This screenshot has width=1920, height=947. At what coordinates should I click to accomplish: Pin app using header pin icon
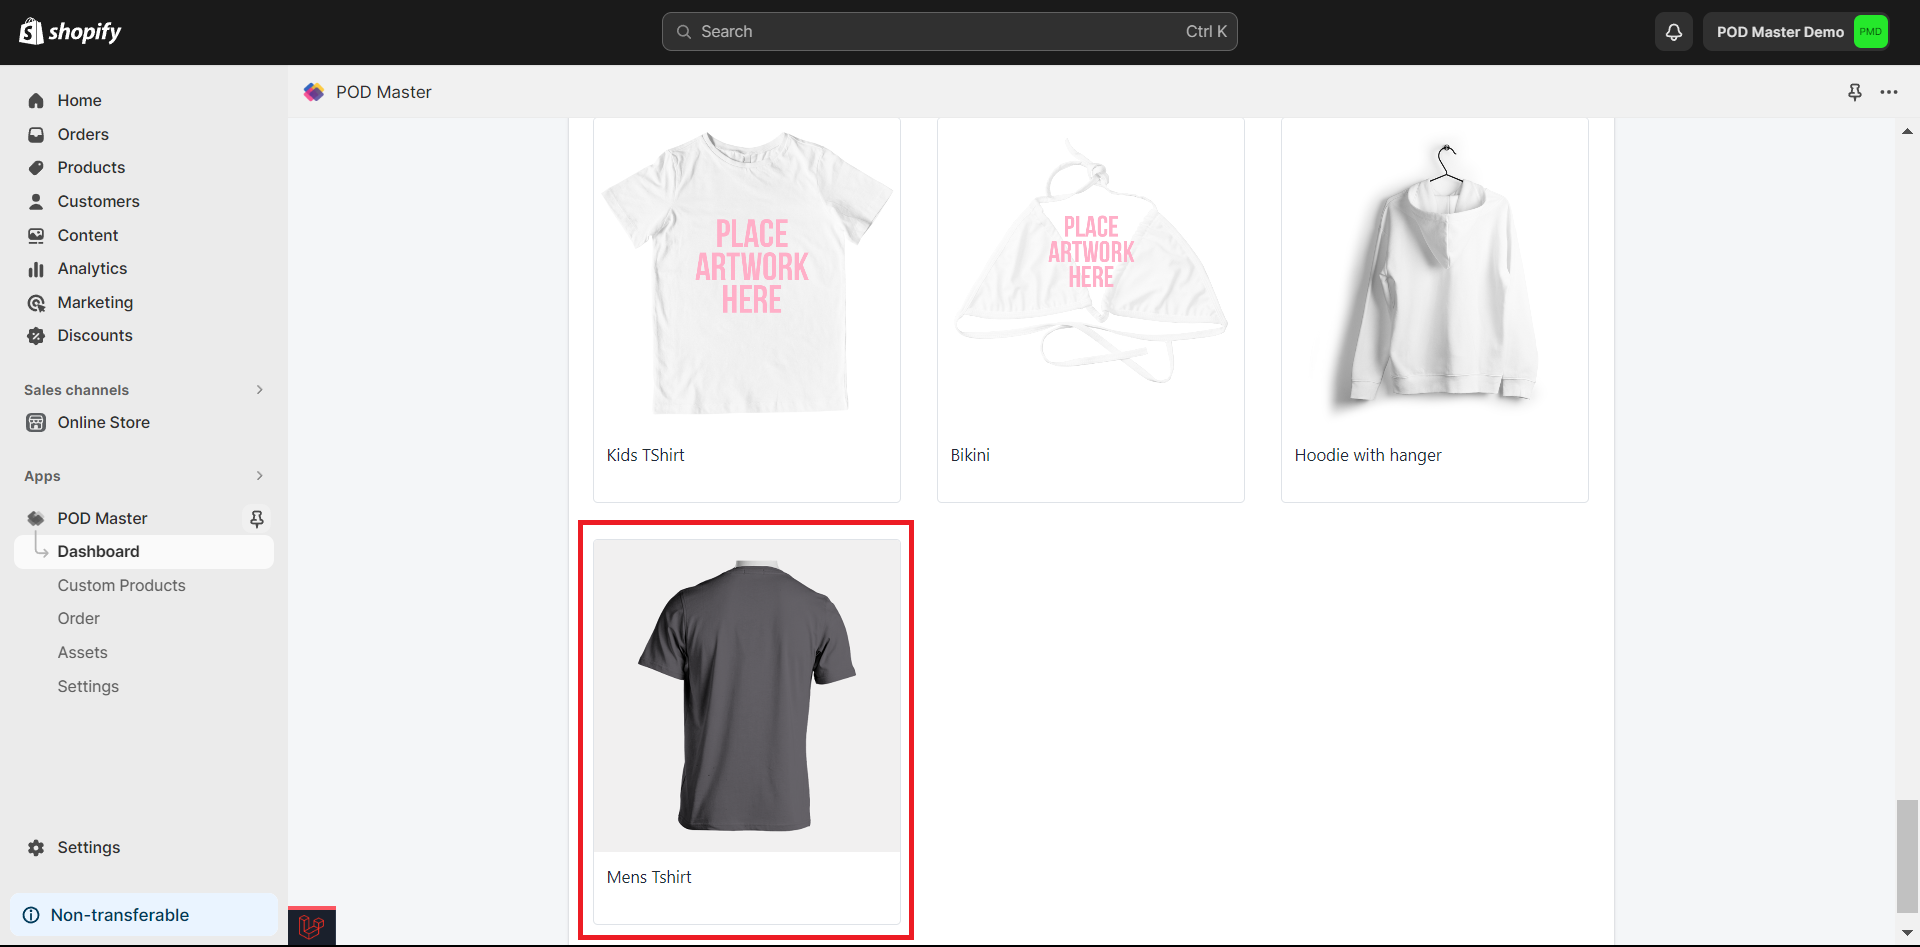[1855, 92]
